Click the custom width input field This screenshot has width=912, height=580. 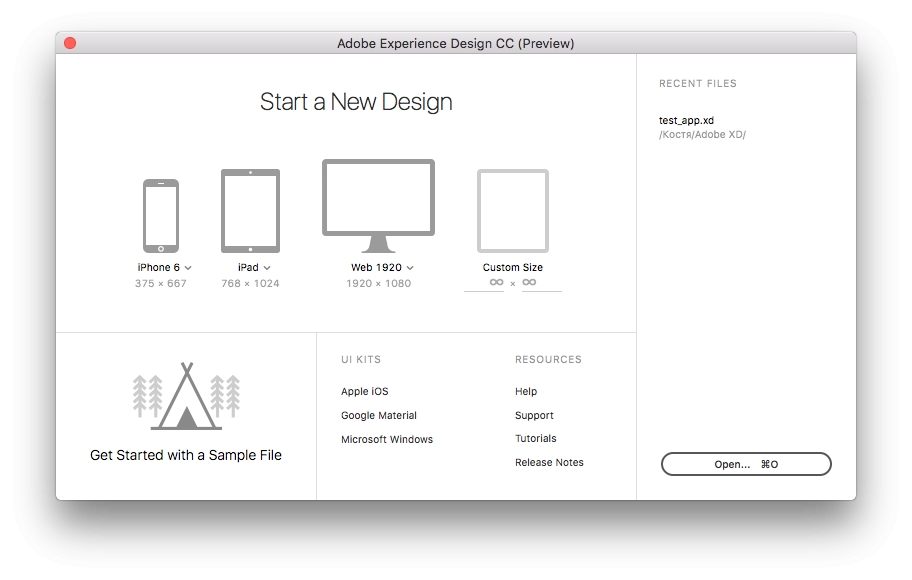tap(484, 283)
